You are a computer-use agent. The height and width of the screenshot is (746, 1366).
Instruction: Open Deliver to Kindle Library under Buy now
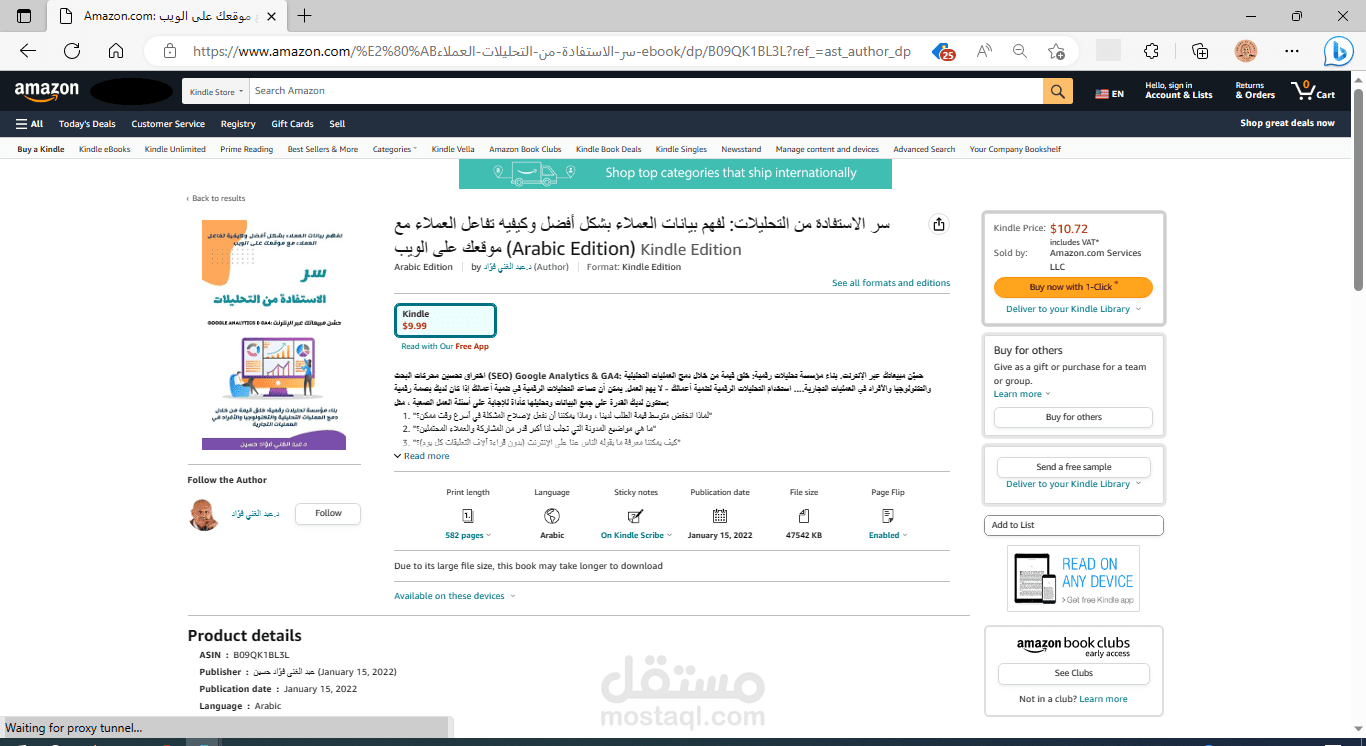click(1073, 309)
